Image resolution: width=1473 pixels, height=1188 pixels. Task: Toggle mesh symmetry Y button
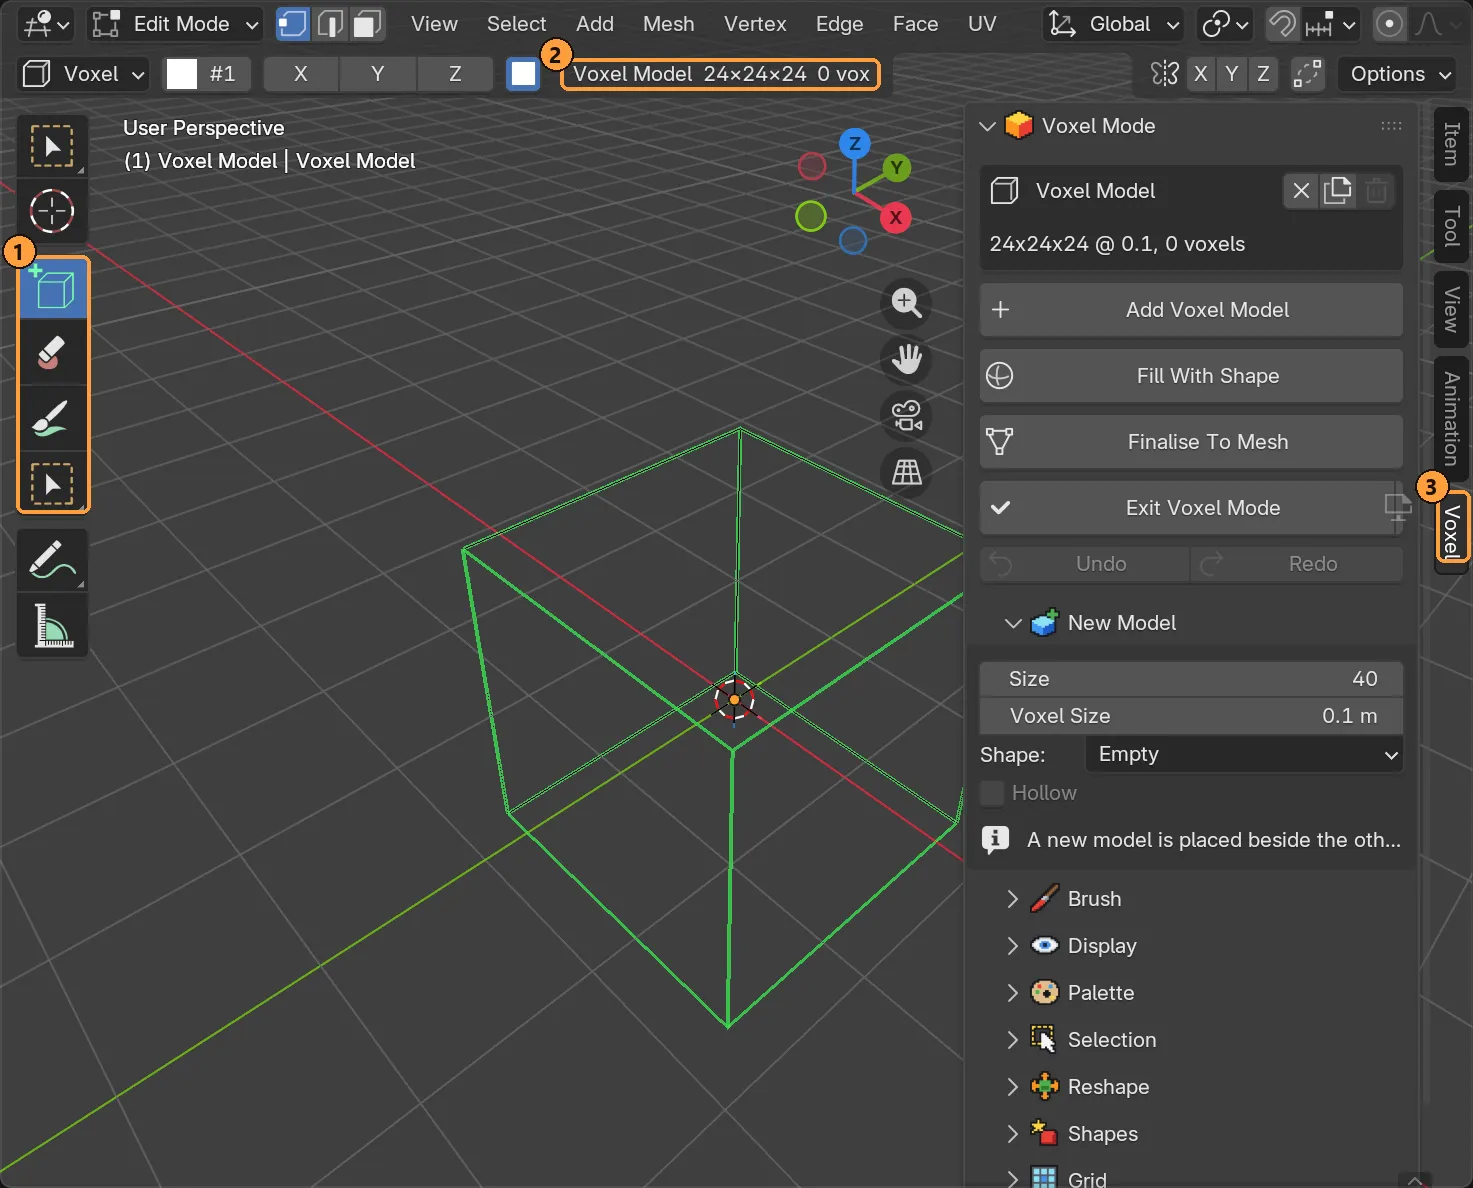tap(1232, 74)
